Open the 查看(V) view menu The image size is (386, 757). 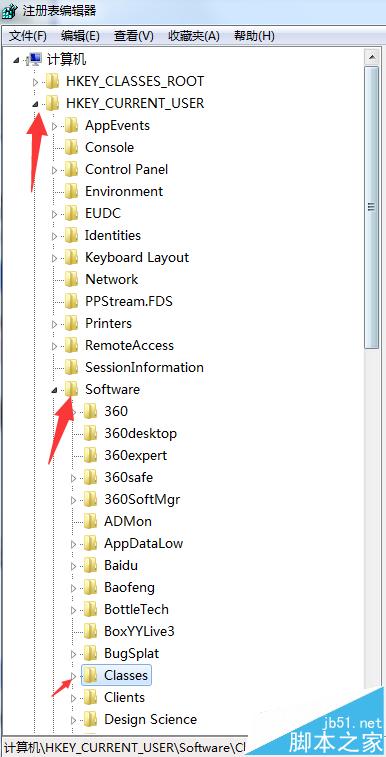point(134,36)
